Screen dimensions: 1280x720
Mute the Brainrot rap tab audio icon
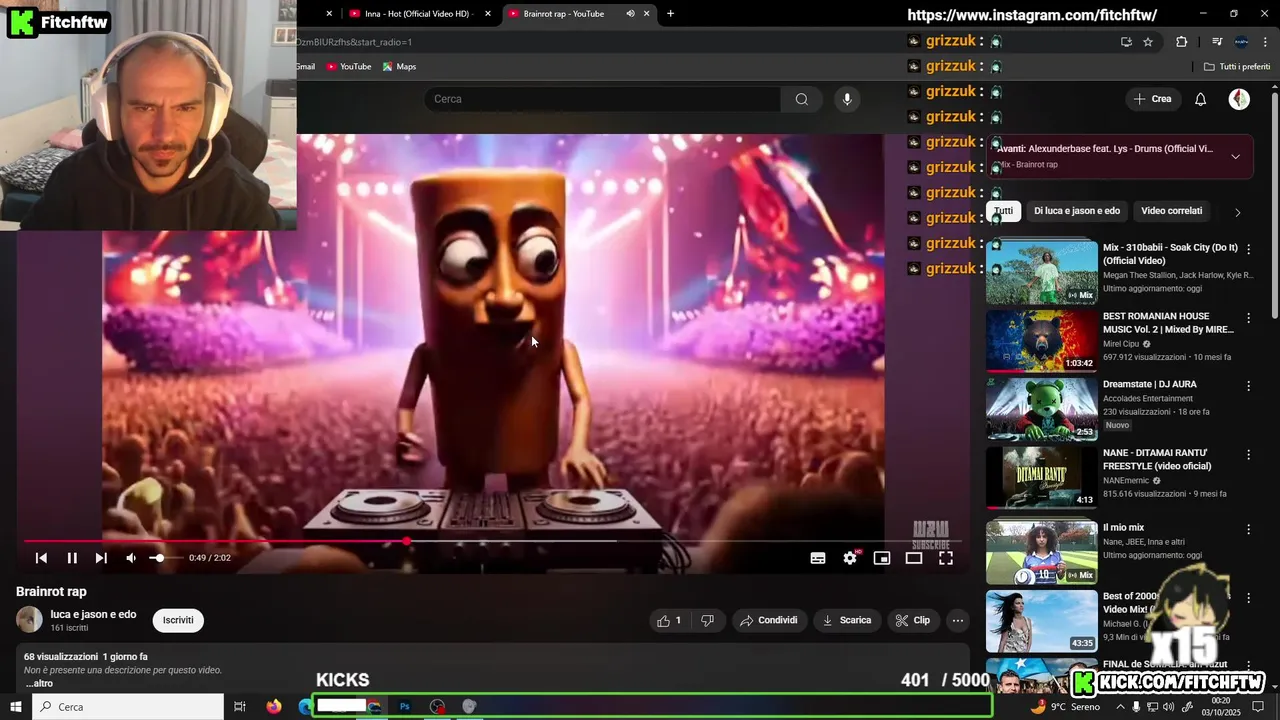tap(630, 14)
